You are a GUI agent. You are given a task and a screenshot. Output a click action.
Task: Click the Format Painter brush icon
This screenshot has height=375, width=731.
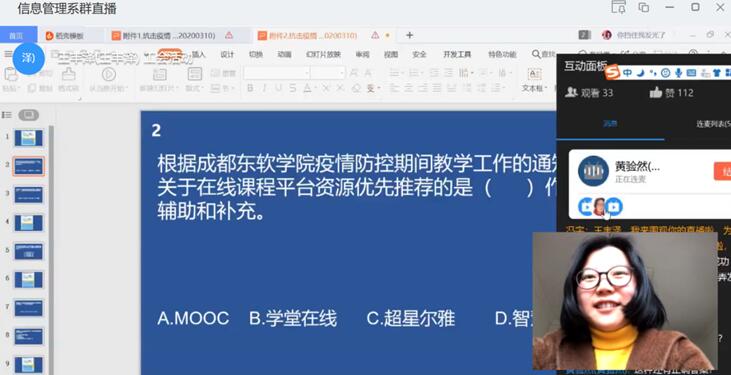tap(69, 75)
